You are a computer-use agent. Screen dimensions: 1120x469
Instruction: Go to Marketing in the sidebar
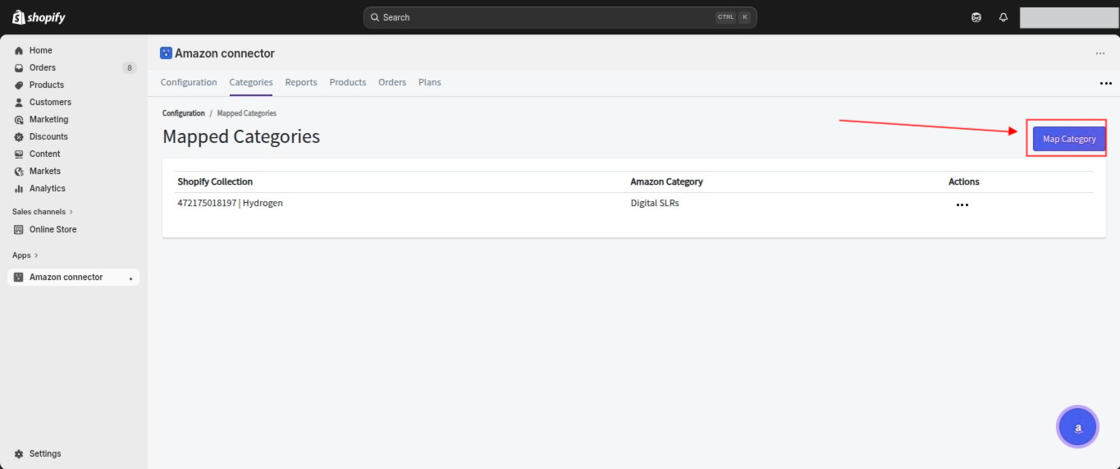tap(49, 119)
